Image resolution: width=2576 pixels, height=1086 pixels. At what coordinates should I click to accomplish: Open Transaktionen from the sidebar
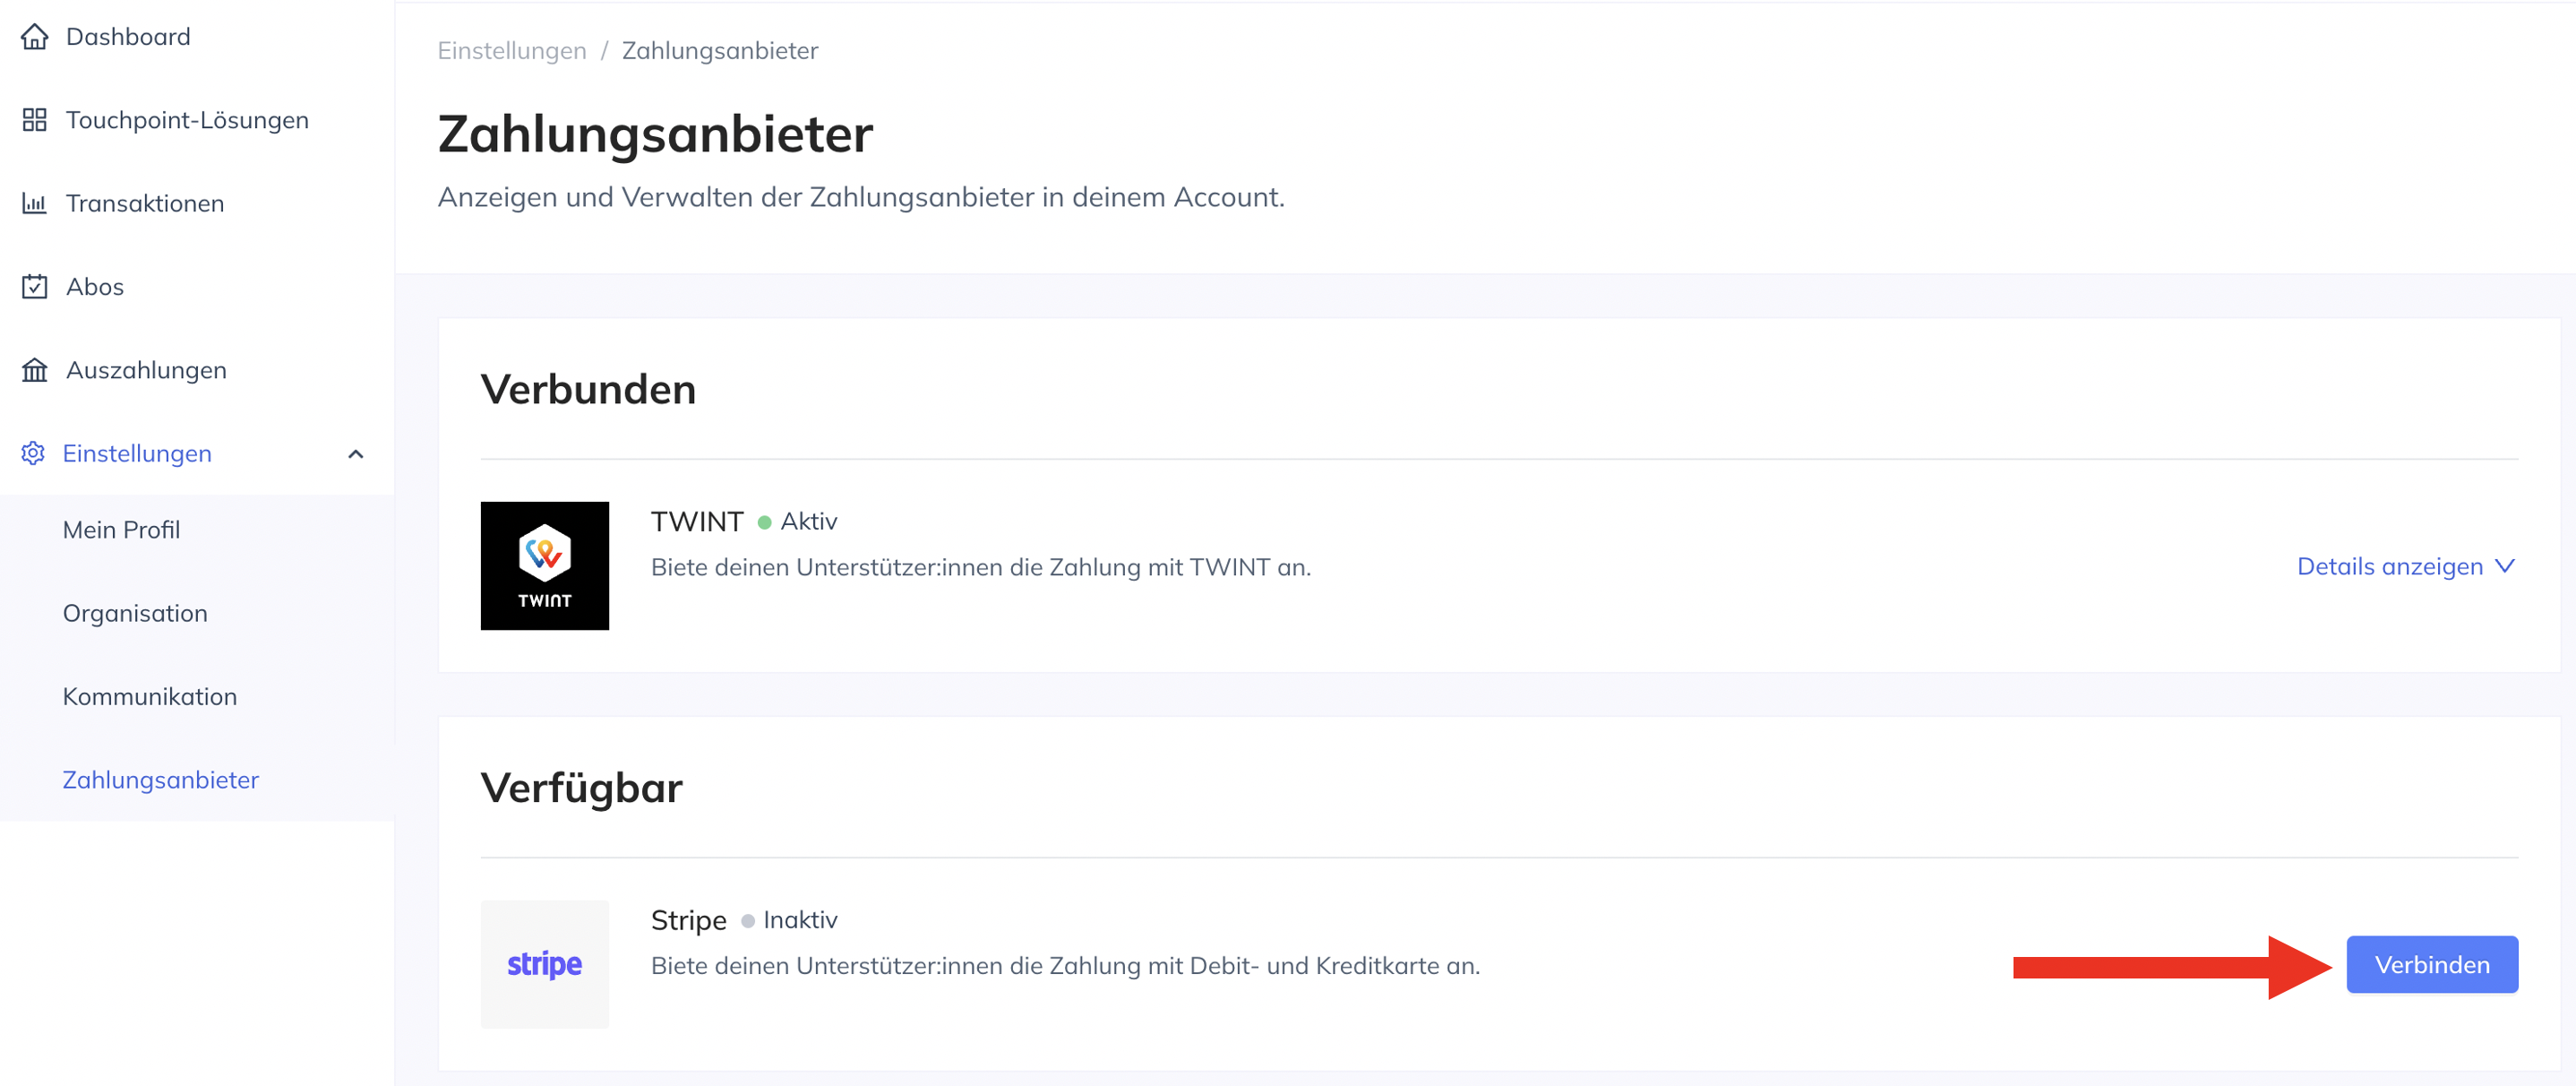[x=145, y=204]
